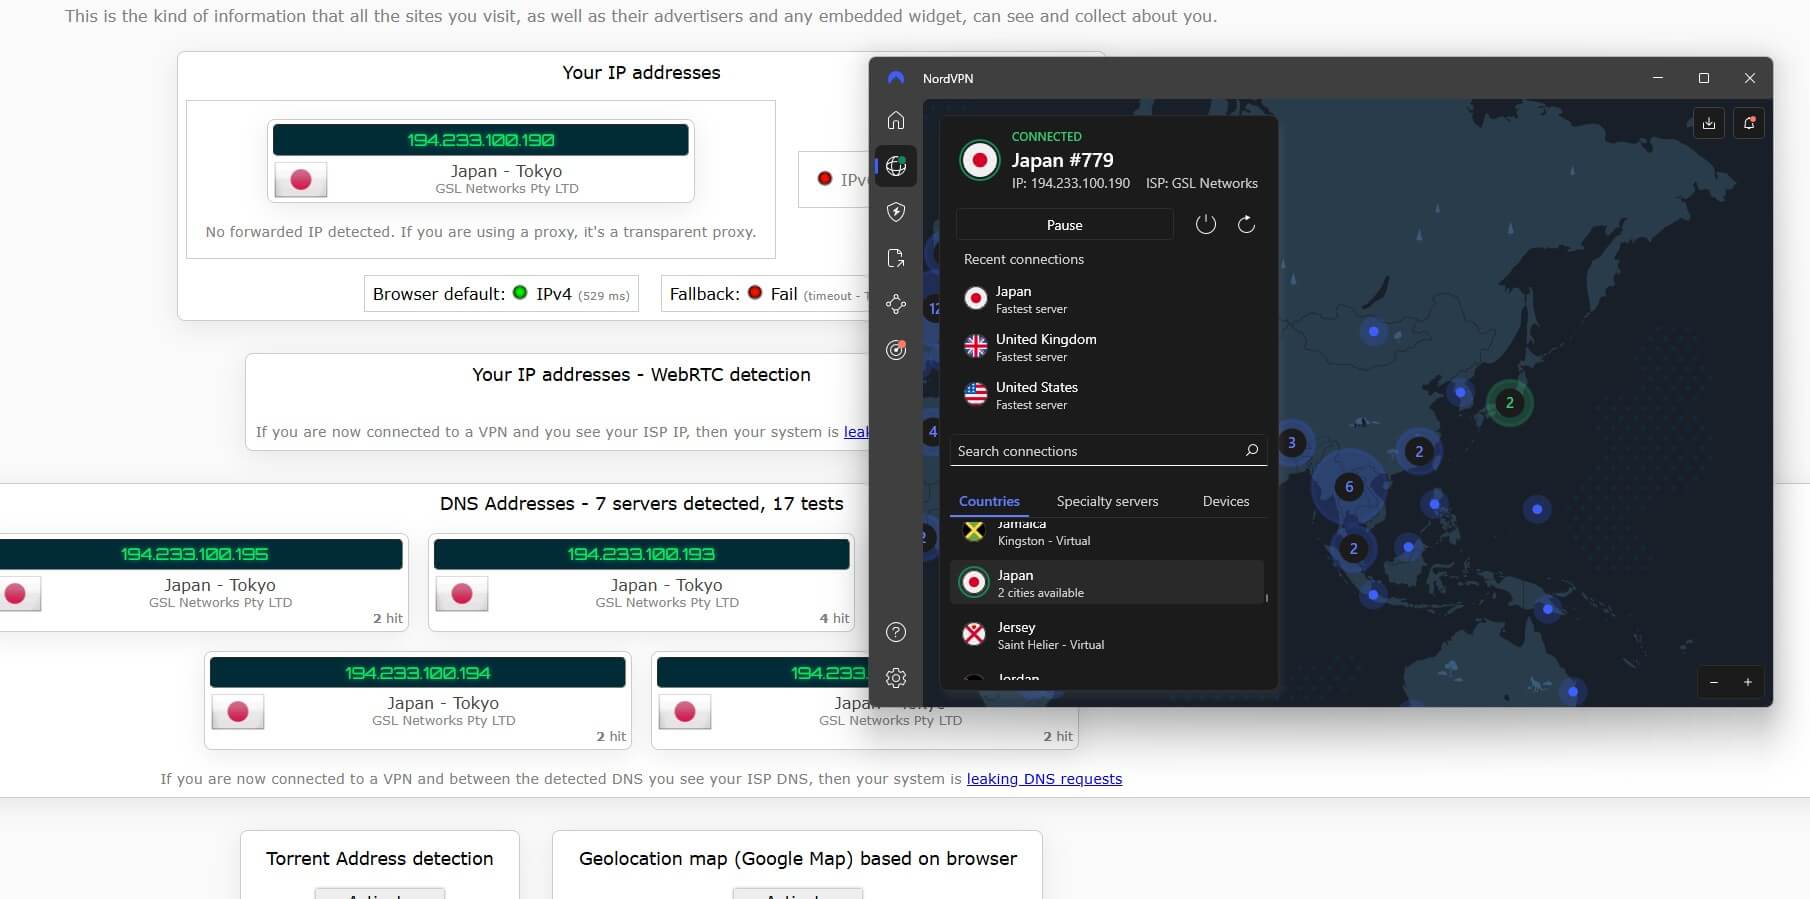Click DNS Addresses - 7 servers detected heading

point(641,503)
